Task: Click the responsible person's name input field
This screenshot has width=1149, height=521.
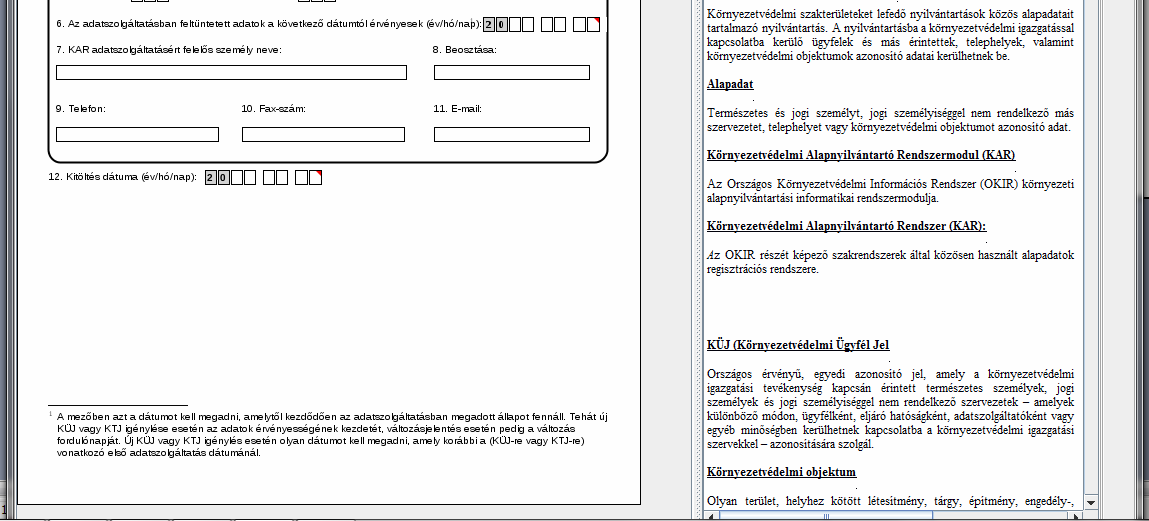Action: (x=232, y=73)
